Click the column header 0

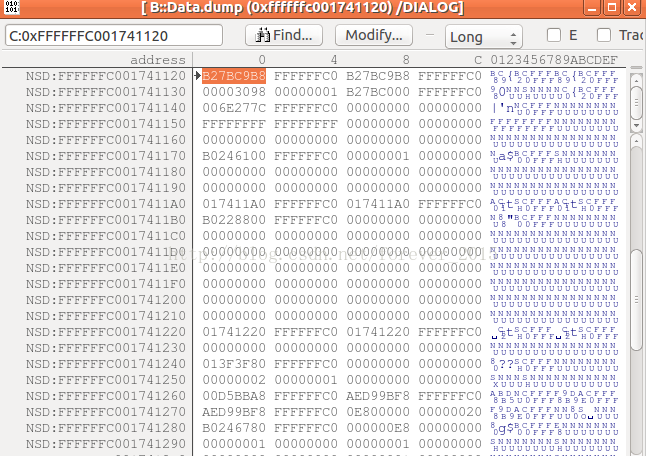[x=262, y=60]
